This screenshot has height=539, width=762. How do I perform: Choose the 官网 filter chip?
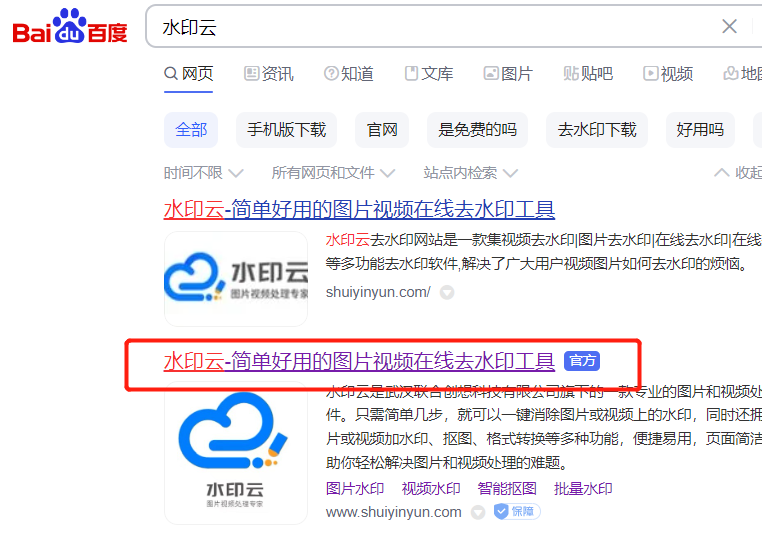(382, 130)
